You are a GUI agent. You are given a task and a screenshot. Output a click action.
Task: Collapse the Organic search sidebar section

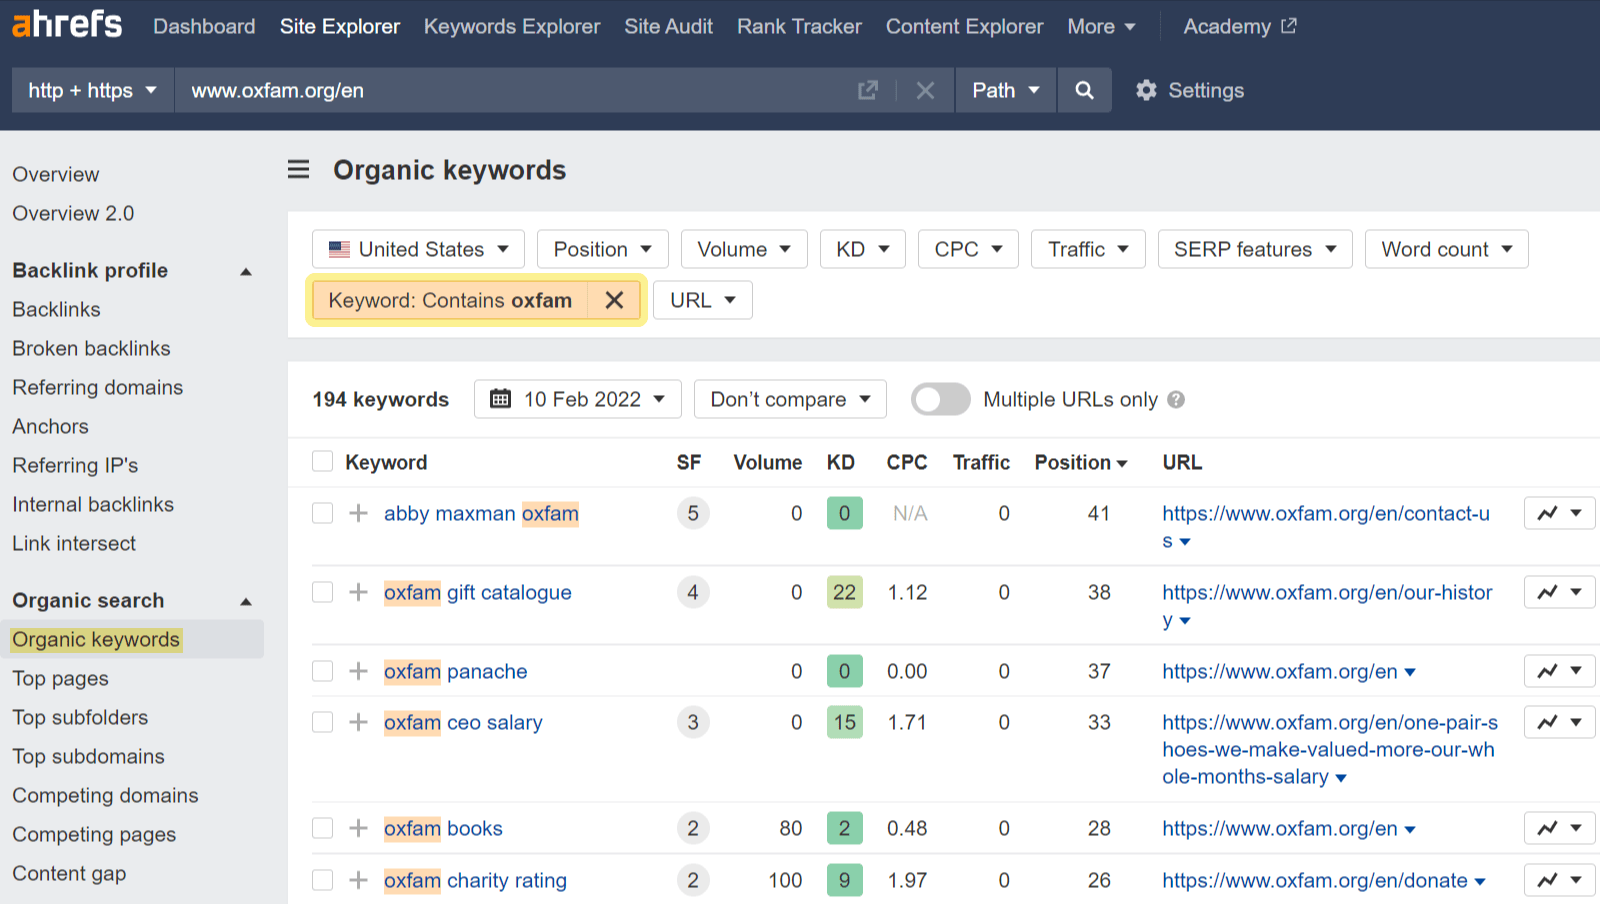(245, 600)
